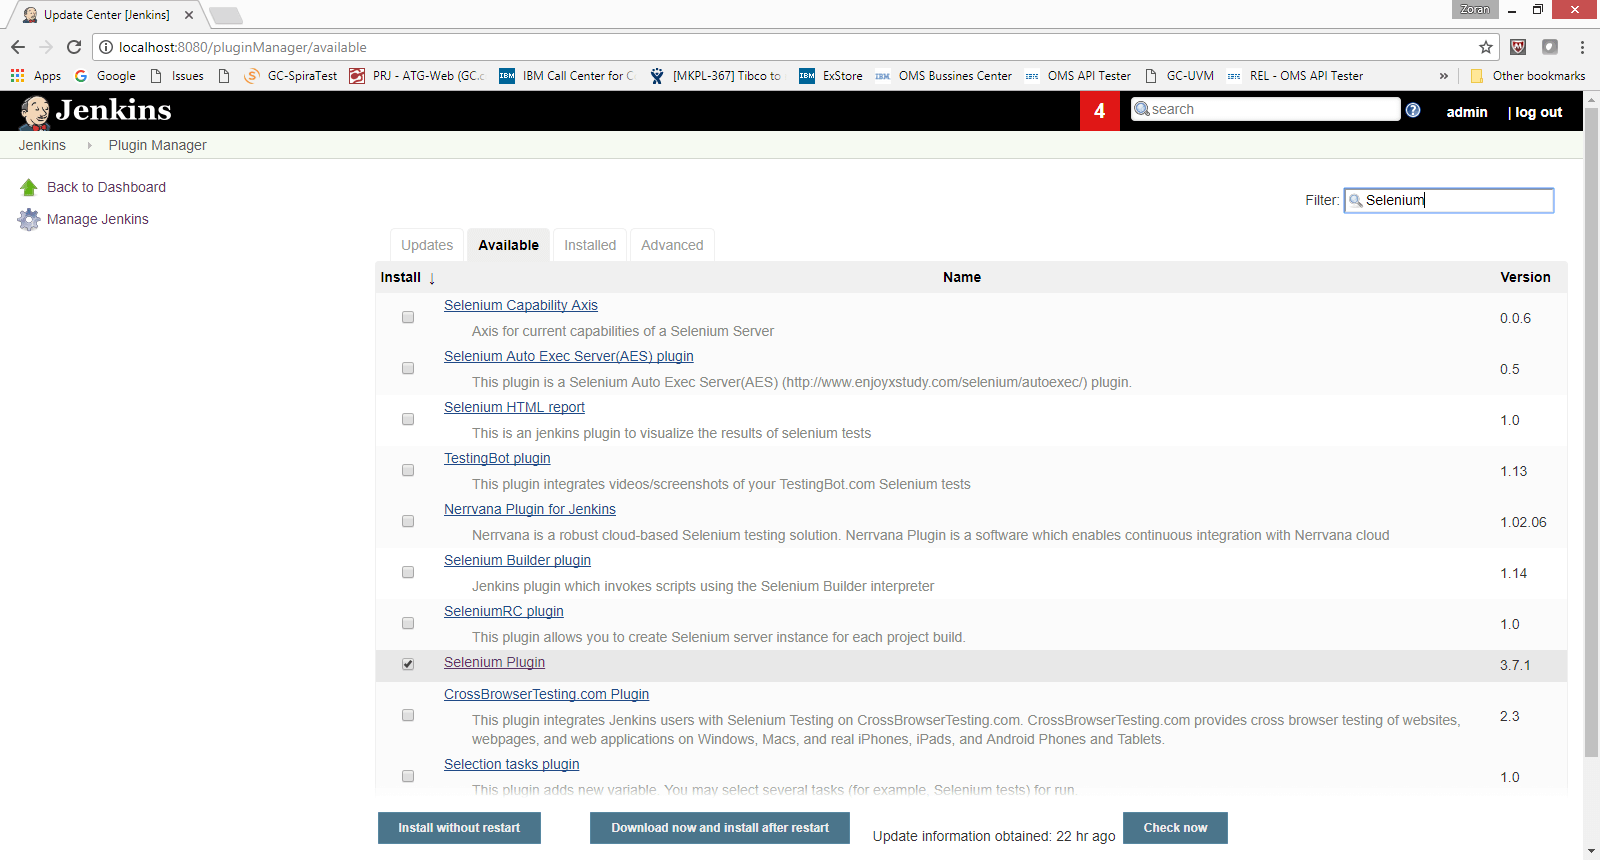Switch to the Installed tab
The height and width of the screenshot is (860, 1600).
[590, 245]
